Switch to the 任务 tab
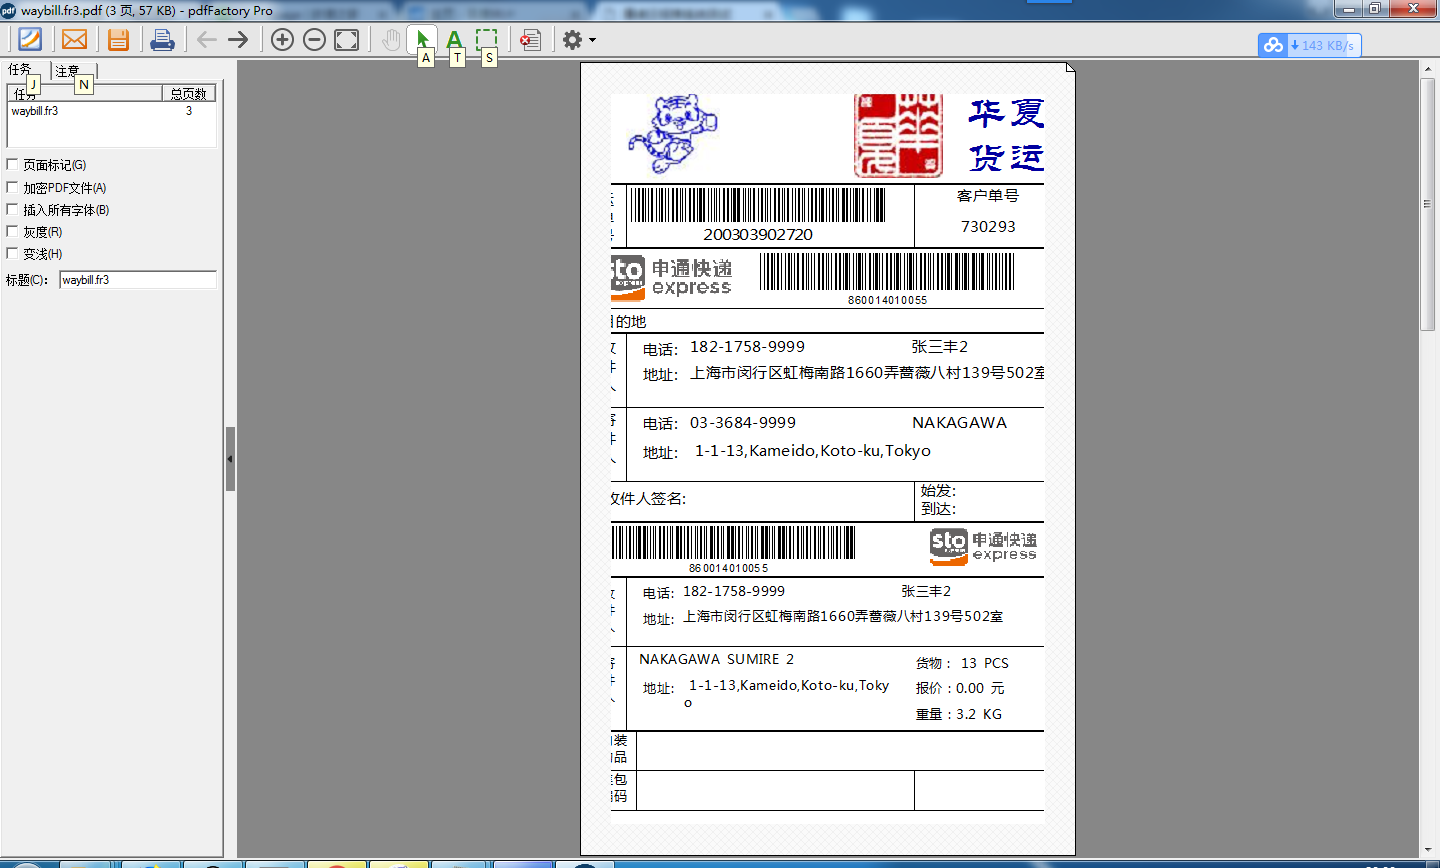This screenshot has height=868, width=1440. 20,70
